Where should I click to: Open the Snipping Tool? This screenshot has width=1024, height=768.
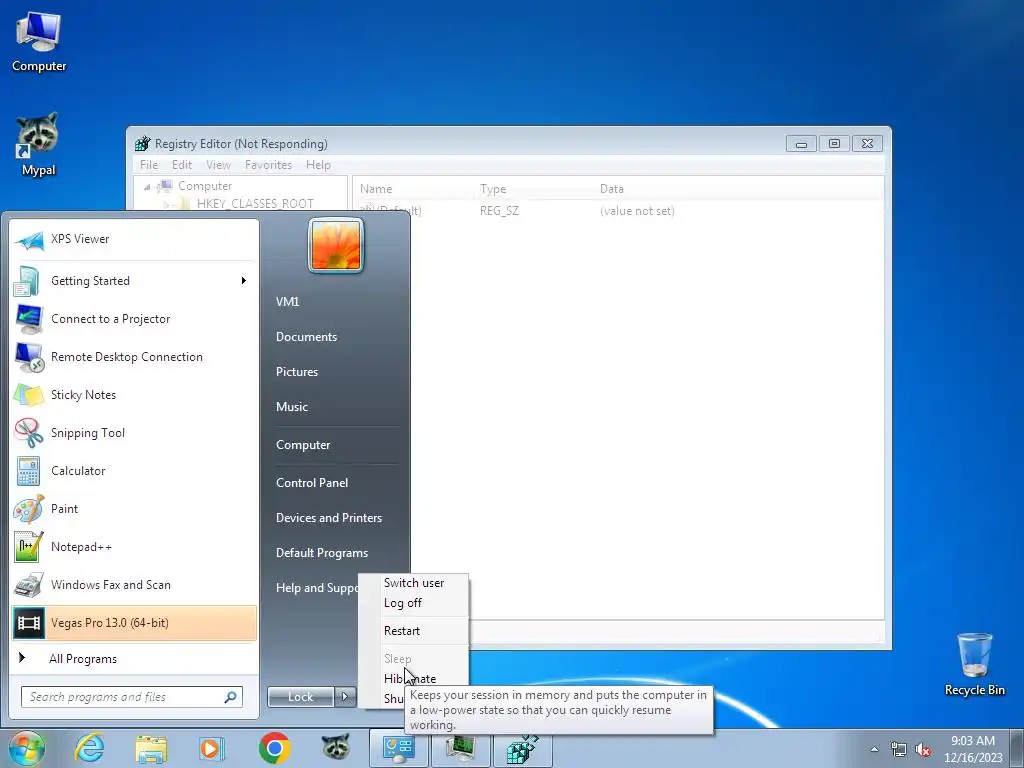click(133, 432)
